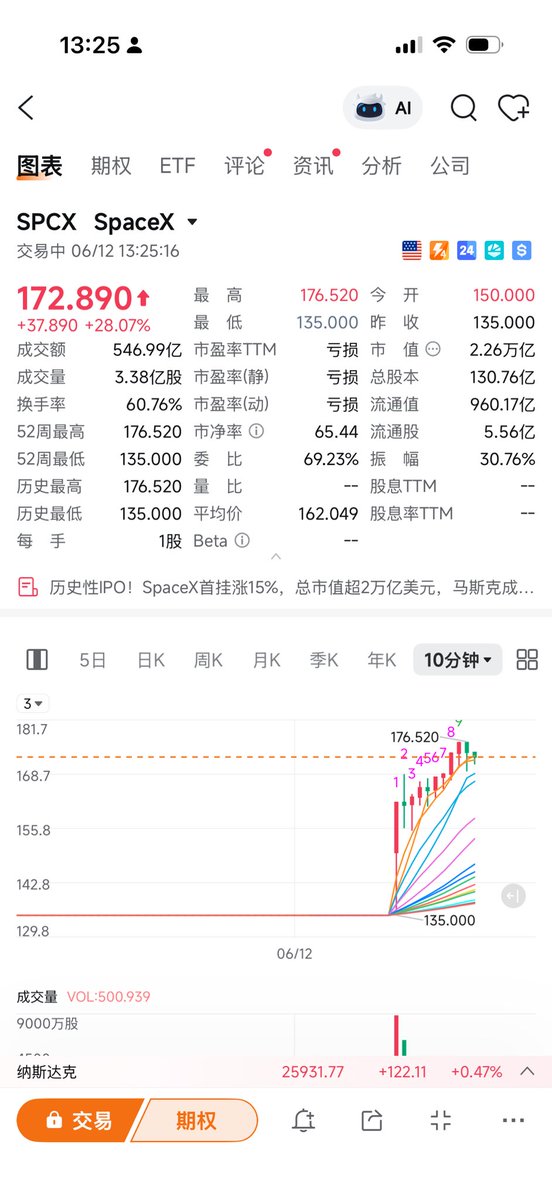Screen dimensions: 552x1200
Task: Open the news headline document icon
Action: click(x=28, y=587)
